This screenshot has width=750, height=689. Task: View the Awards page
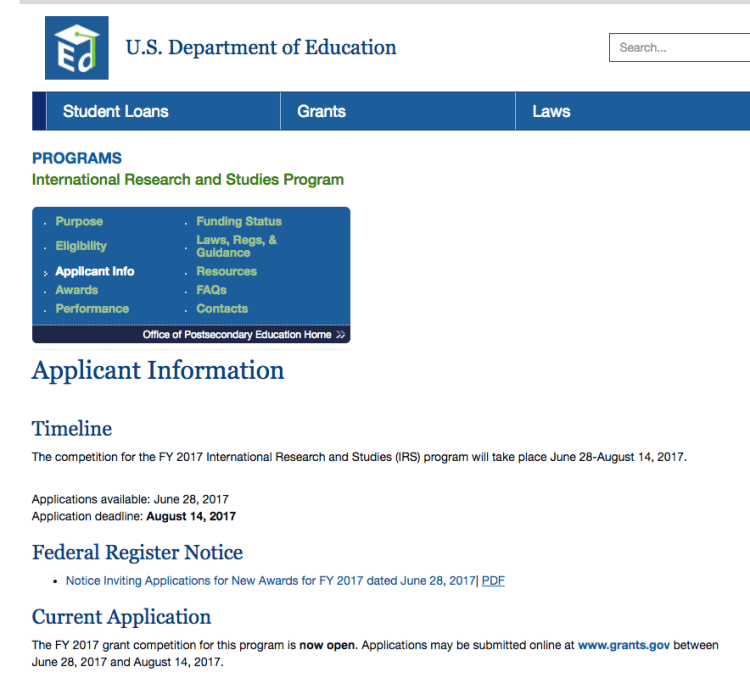coord(77,290)
